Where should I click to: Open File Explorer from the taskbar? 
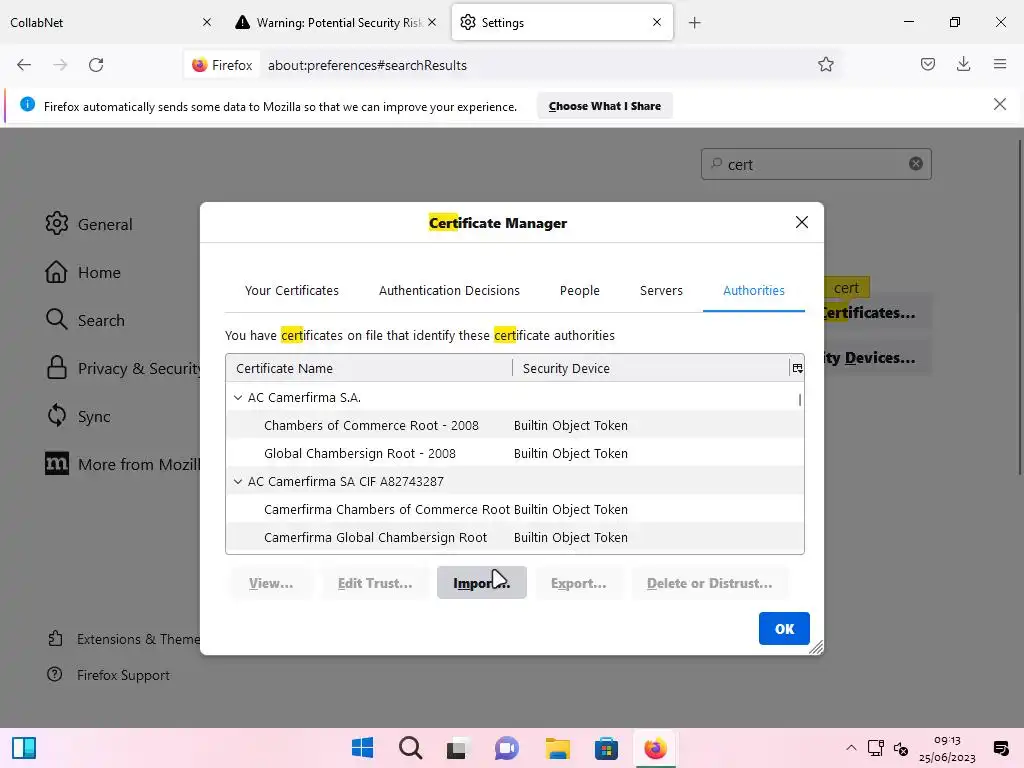point(558,748)
